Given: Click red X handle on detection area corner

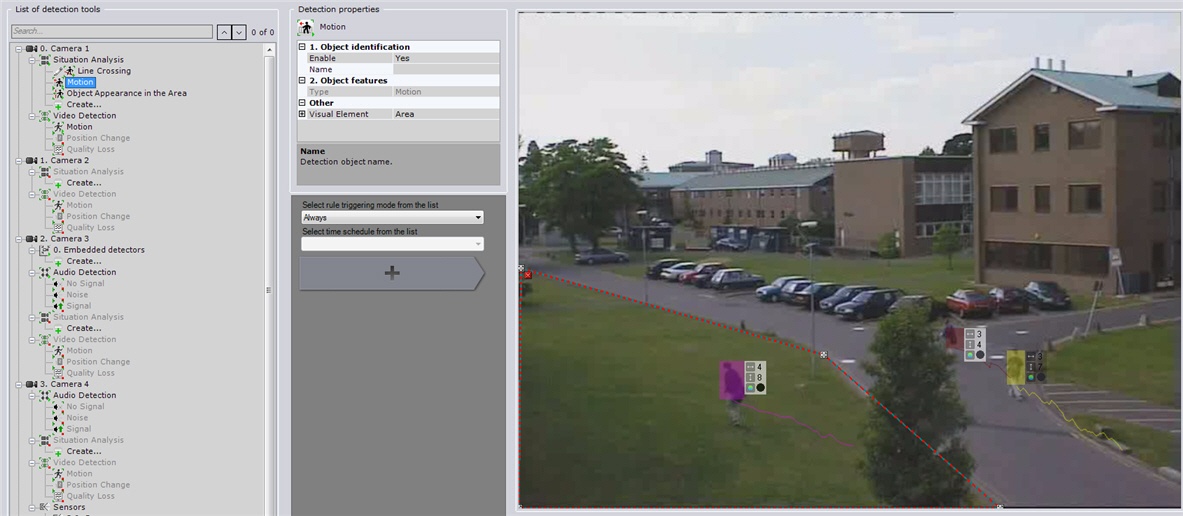Looking at the screenshot, I should [x=527, y=274].
